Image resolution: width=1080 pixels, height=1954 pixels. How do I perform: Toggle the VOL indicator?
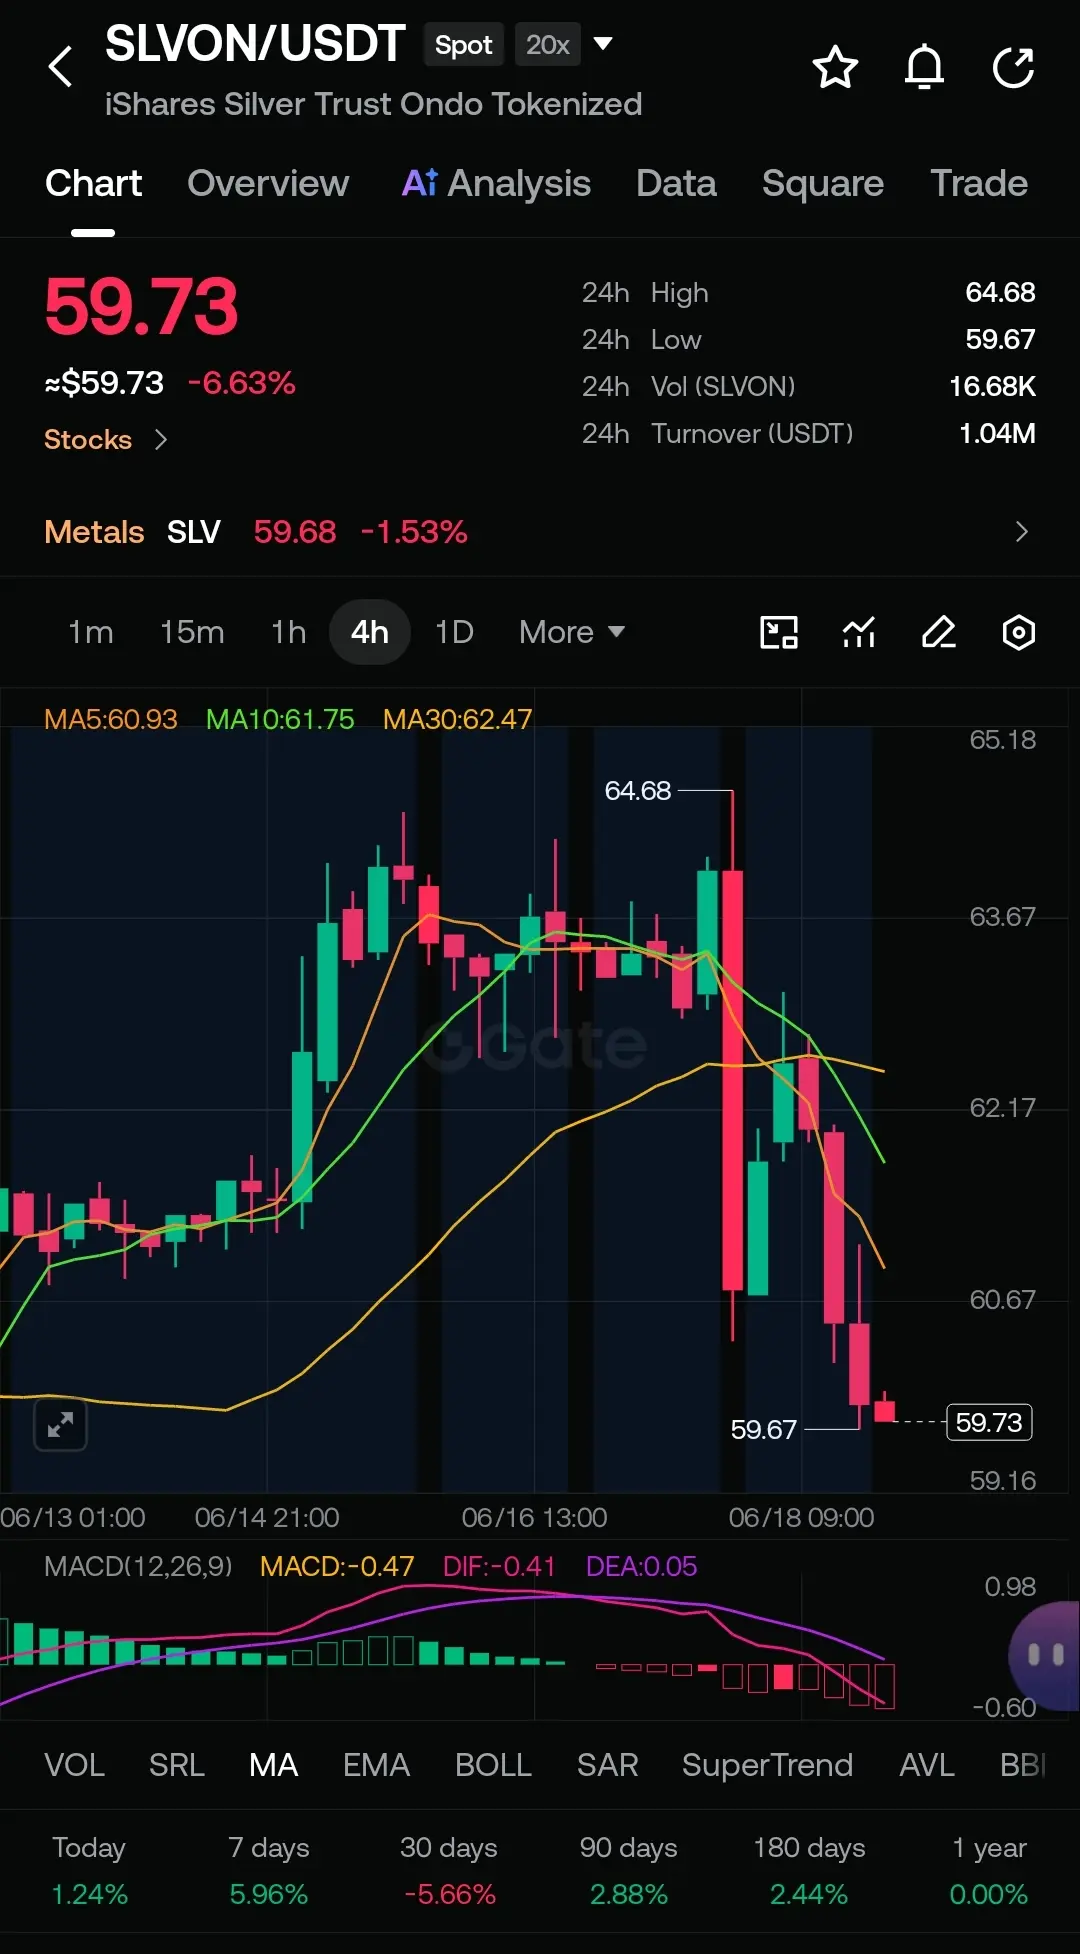click(74, 1765)
